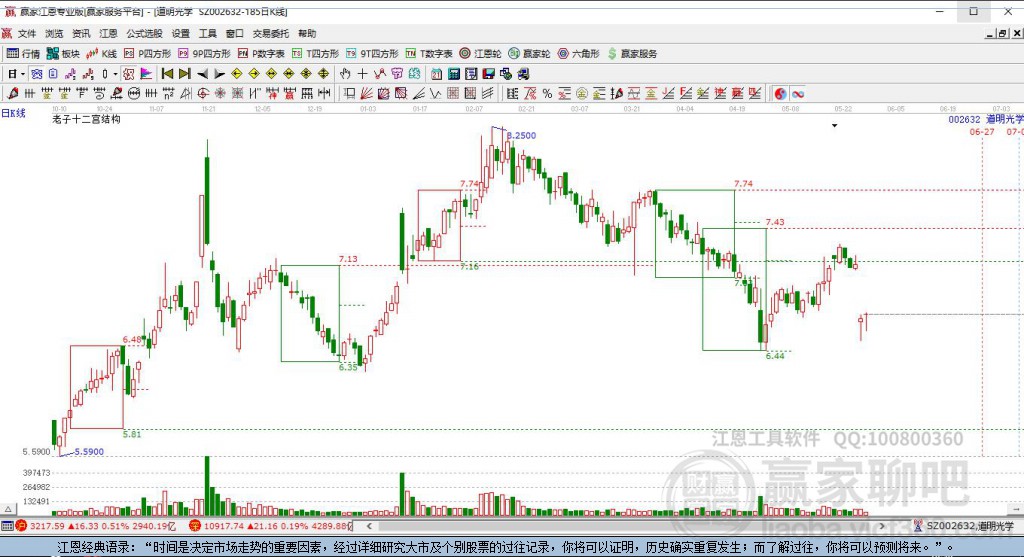Screen dimensions: 1024x557
Task: Open the 江恩轮 Gann wheel
Action: pyautogui.click(x=480, y=54)
